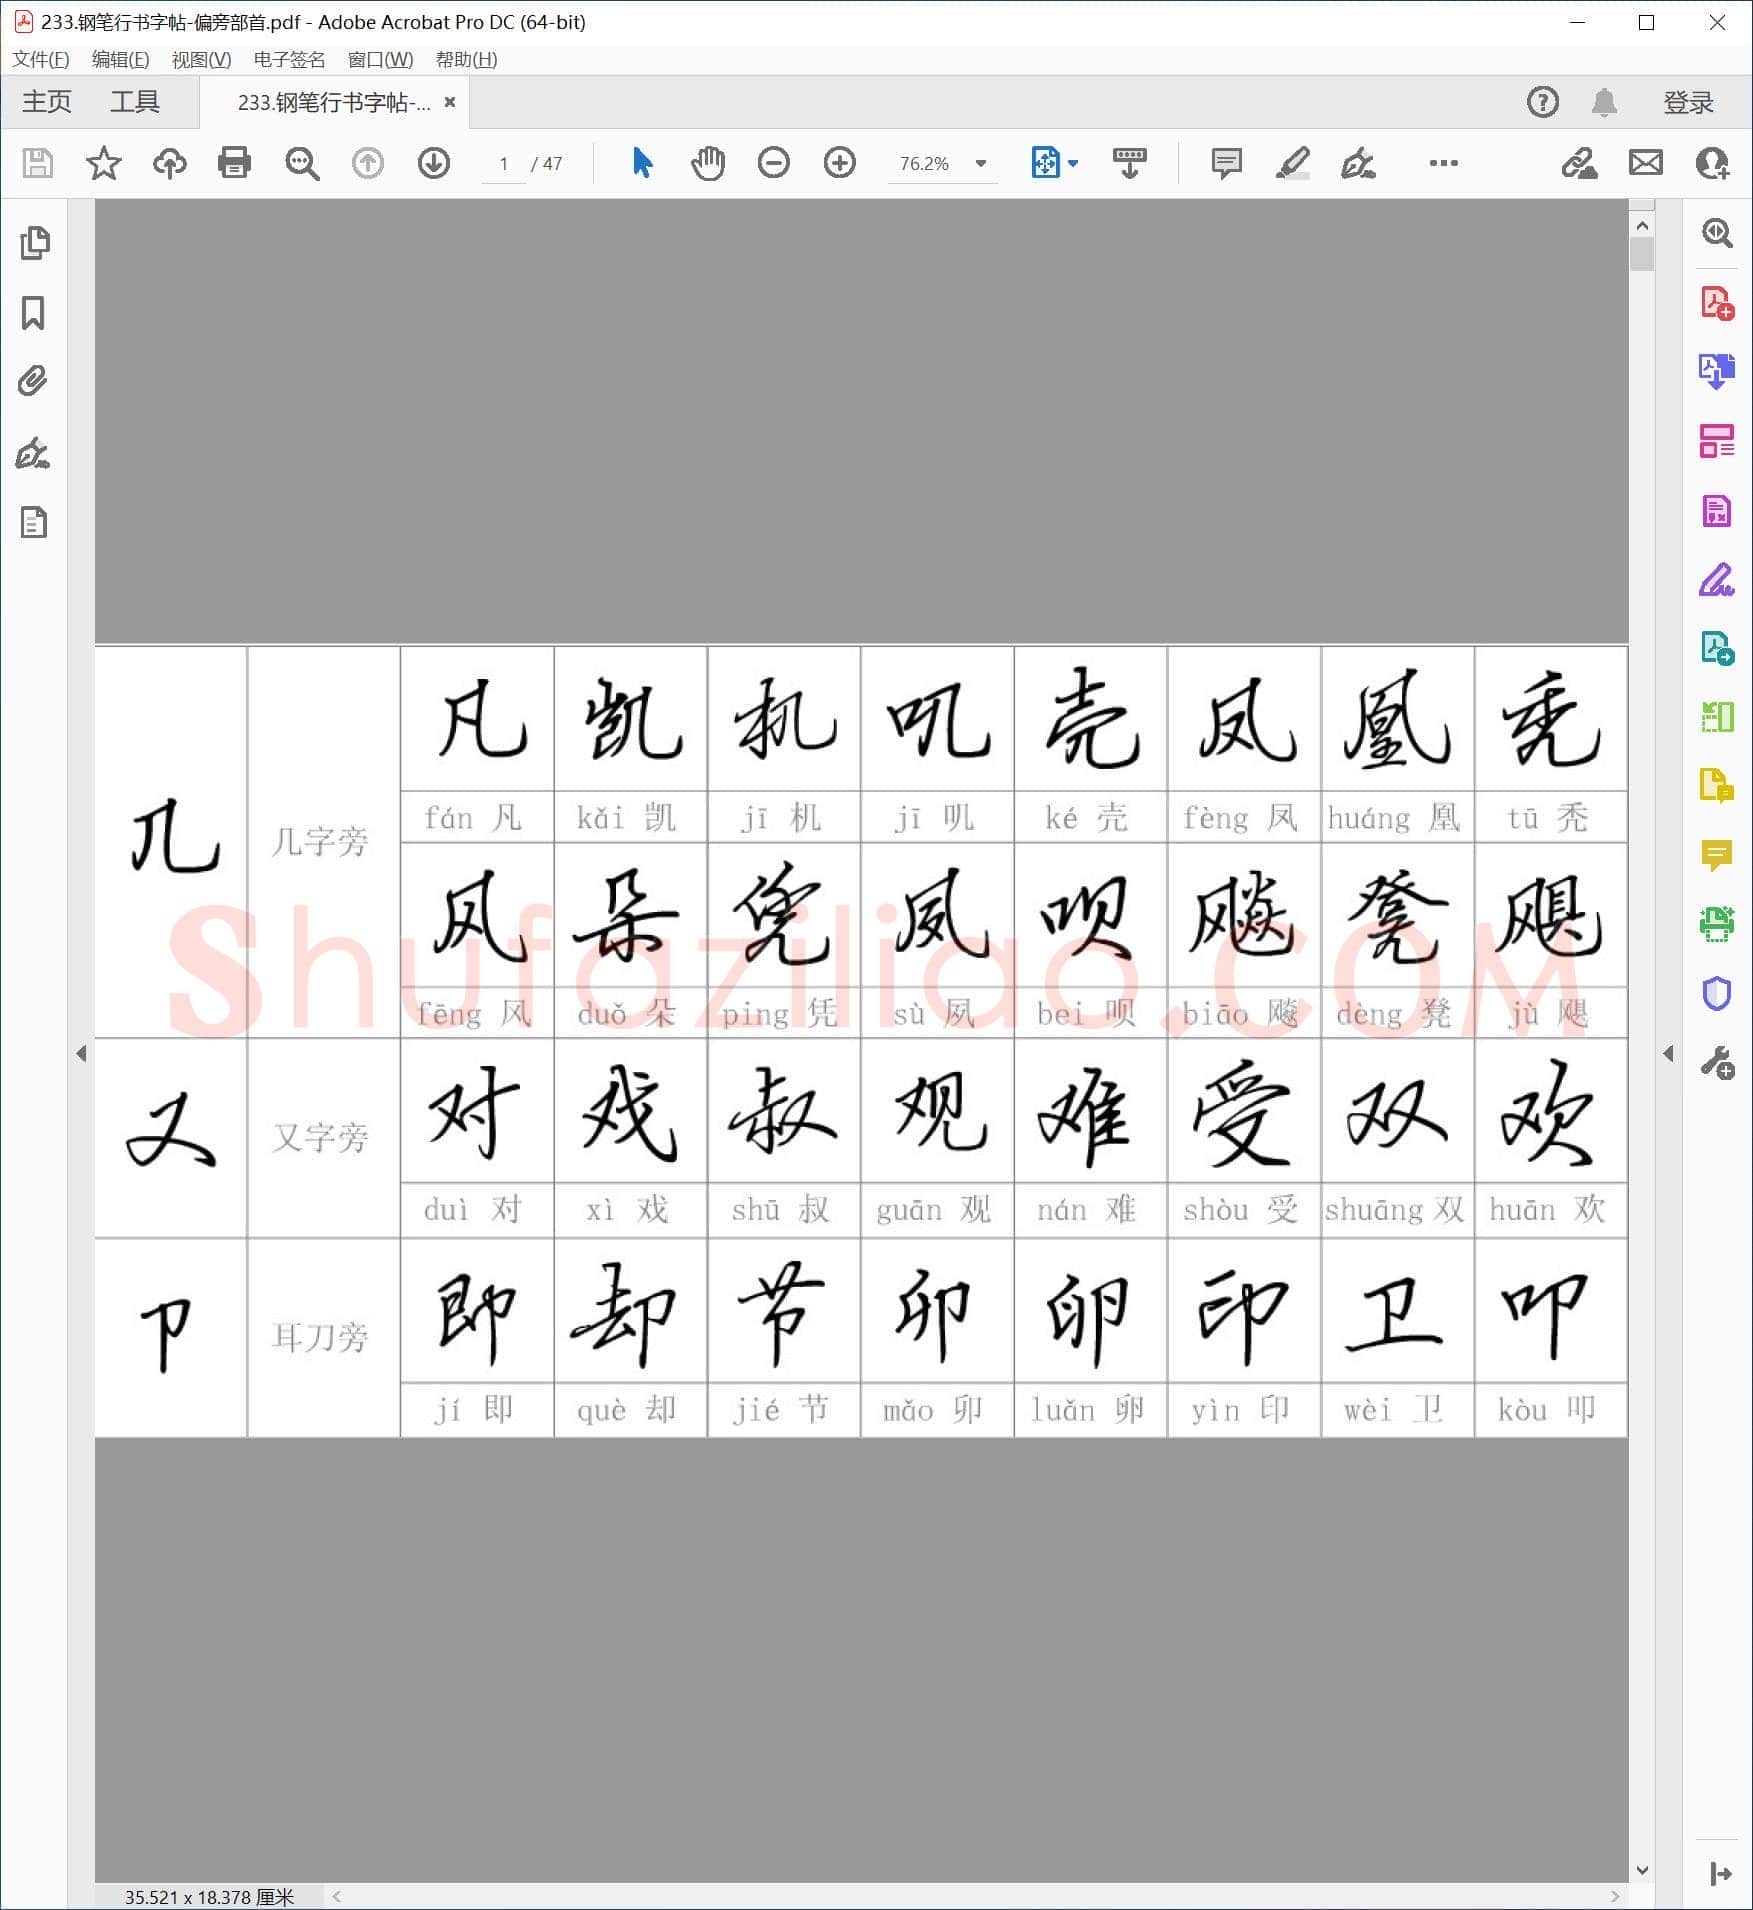Select the 233.钢笔行书字帖 document tab
The height and width of the screenshot is (1910, 1753).
[x=334, y=102]
